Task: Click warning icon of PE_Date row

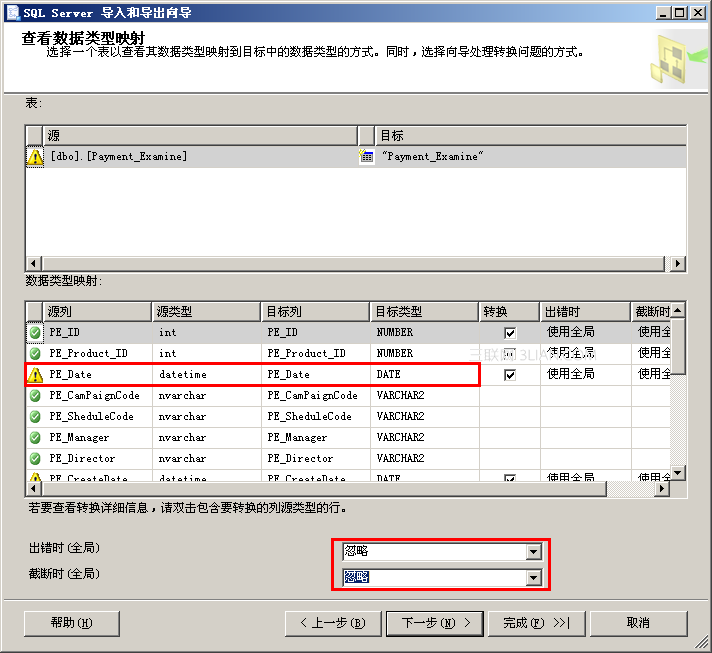Action: (x=35, y=375)
